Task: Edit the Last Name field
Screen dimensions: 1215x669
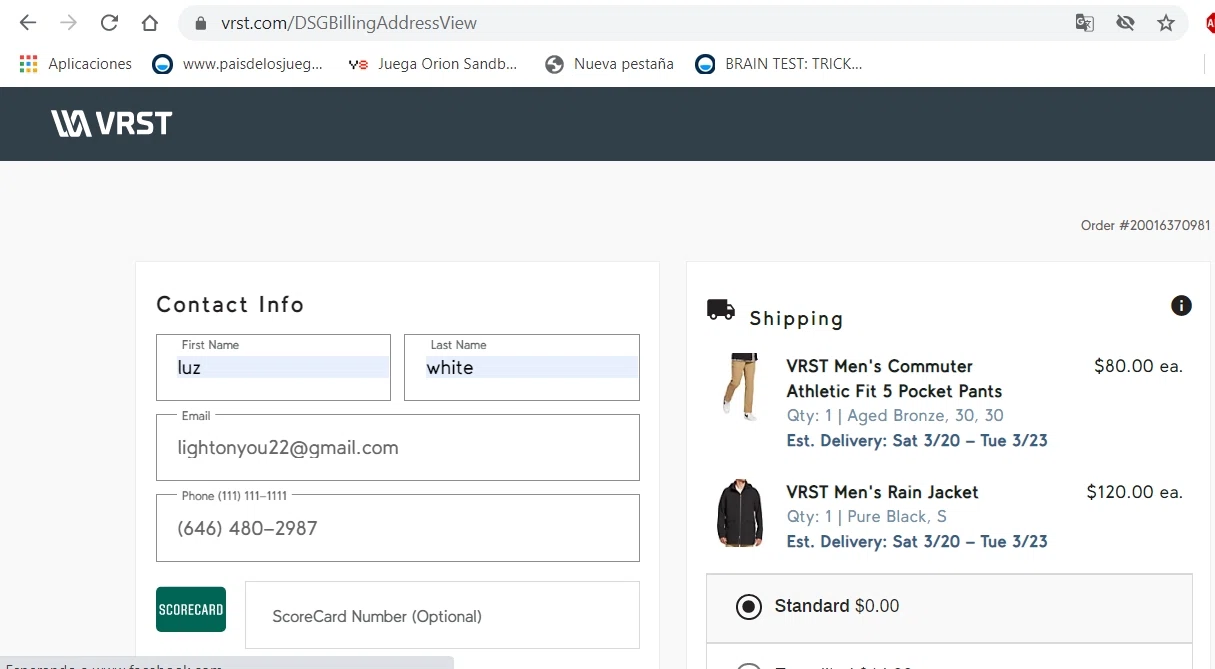Action: 521,367
